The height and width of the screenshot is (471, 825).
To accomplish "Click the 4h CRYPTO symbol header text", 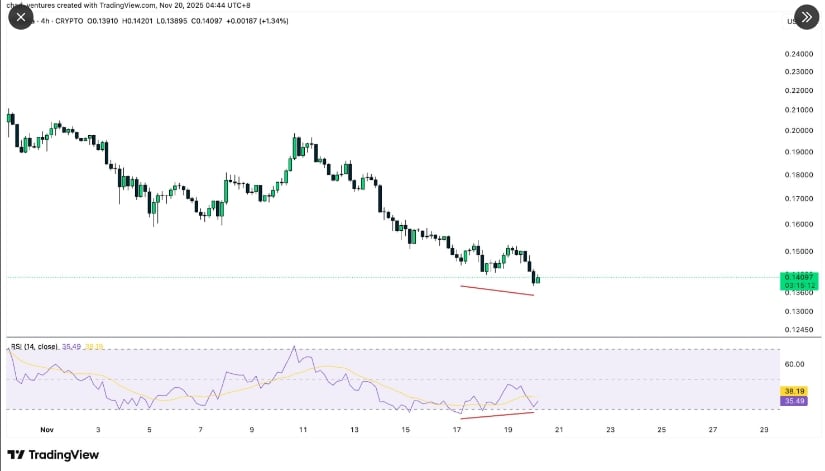I will pyautogui.click(x=50, y=21).
